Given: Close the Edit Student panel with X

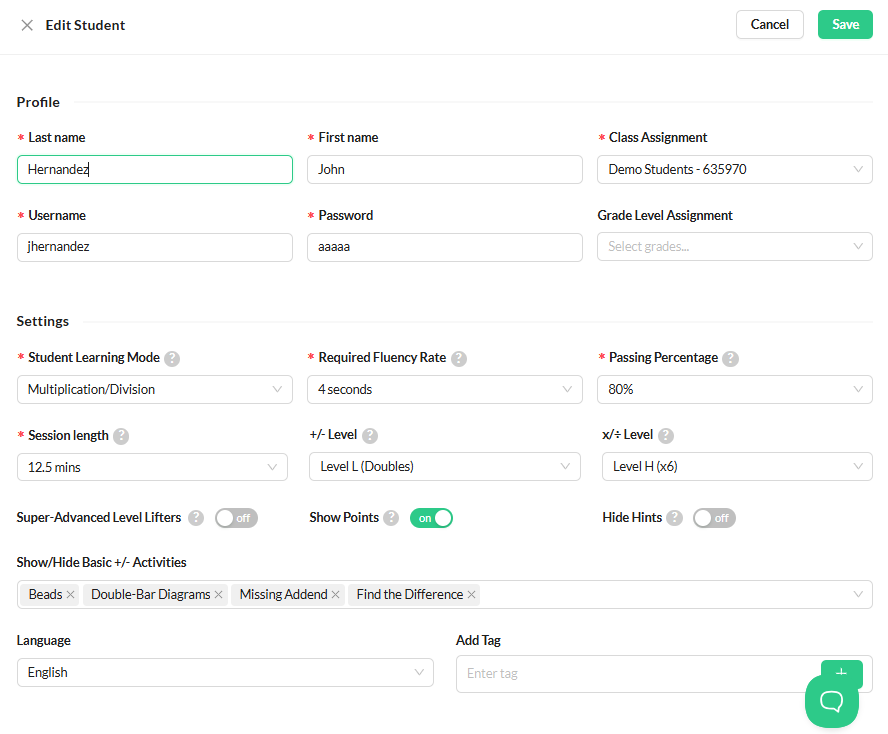Looking at the screenshot, I should pos(27,25).
